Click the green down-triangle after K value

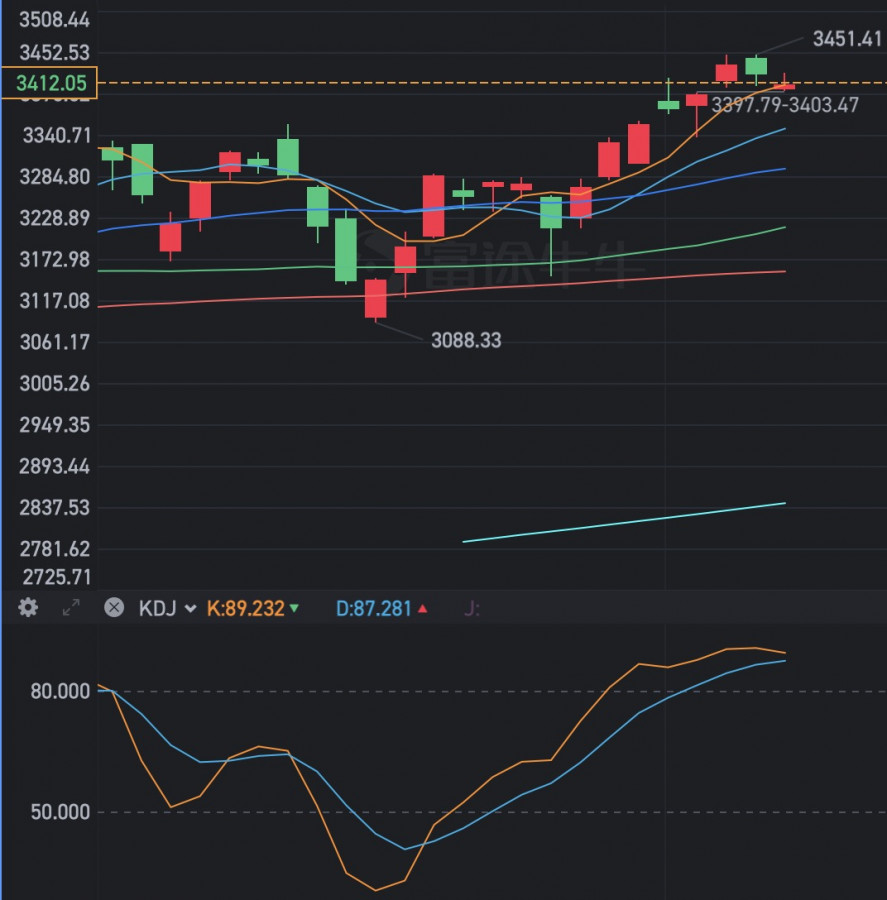click(x=294, y=608)
